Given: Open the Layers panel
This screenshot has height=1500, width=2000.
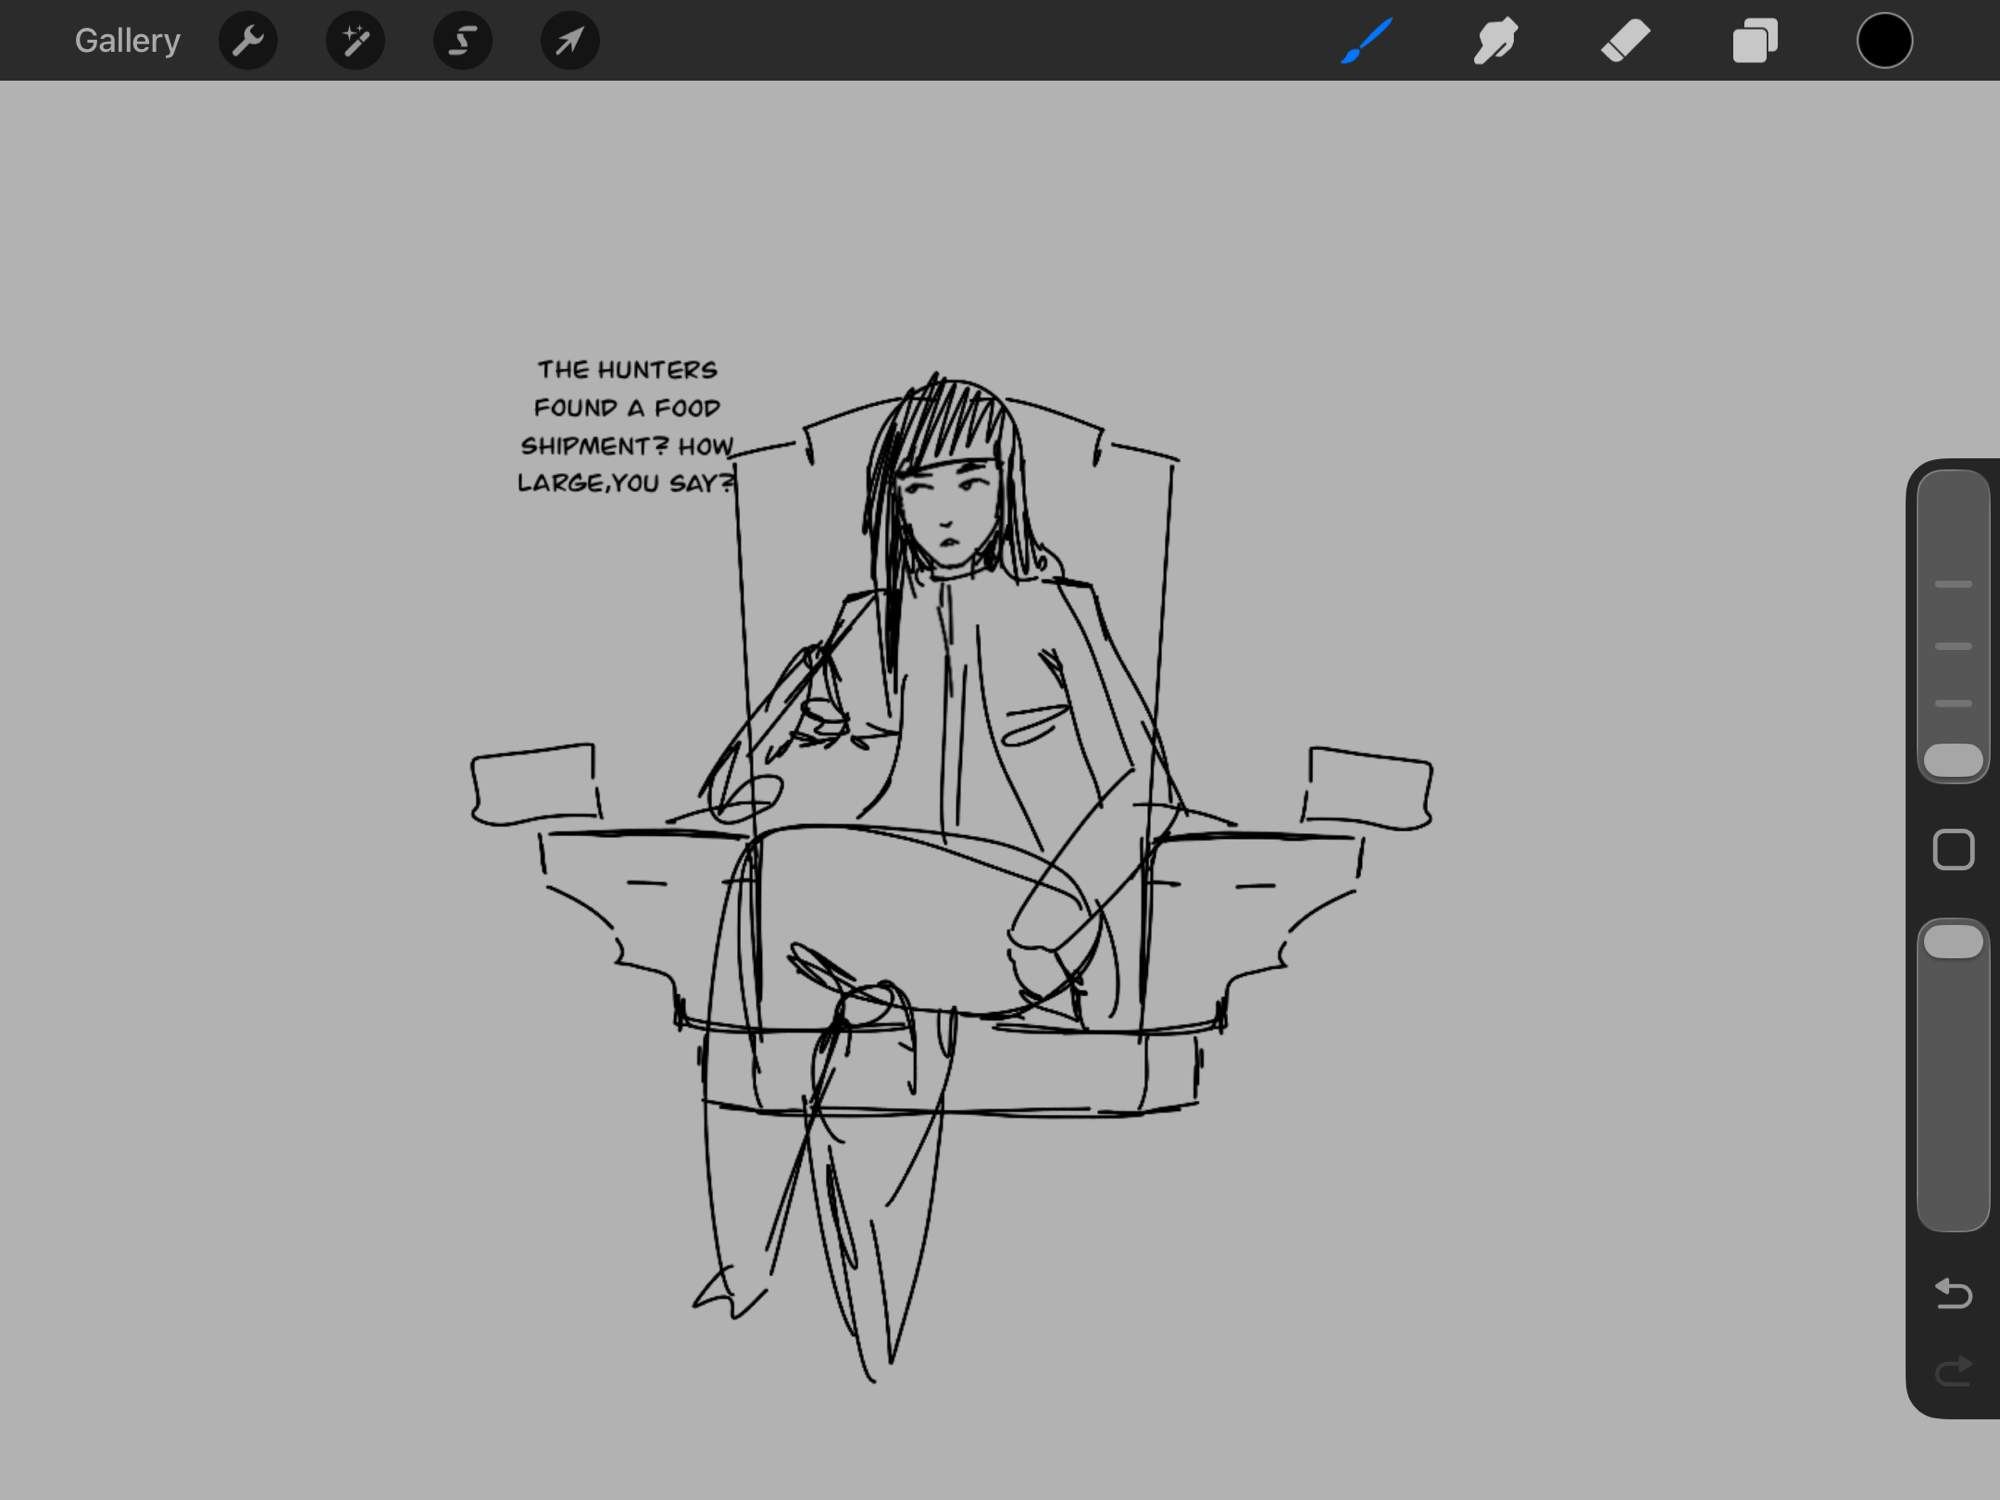Looking at the screenshot, I should point(1755,41).
